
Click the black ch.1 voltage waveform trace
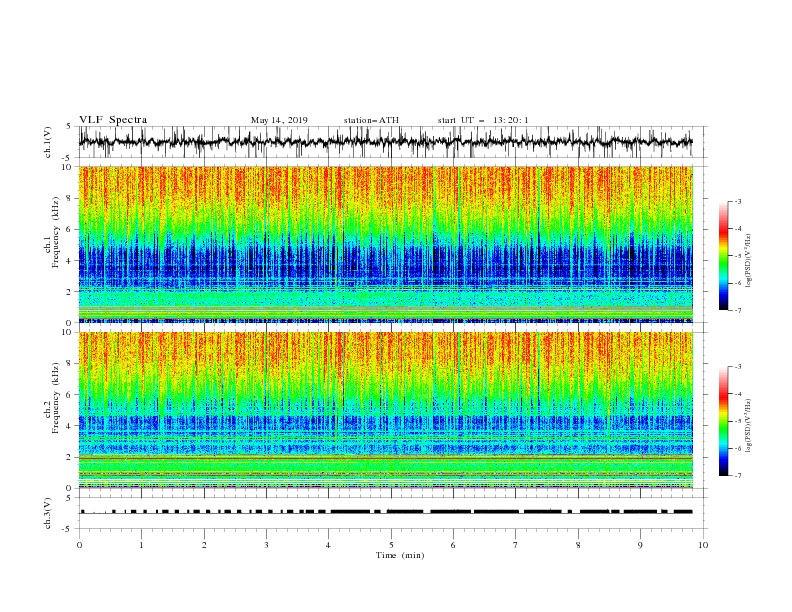point(385,142)
